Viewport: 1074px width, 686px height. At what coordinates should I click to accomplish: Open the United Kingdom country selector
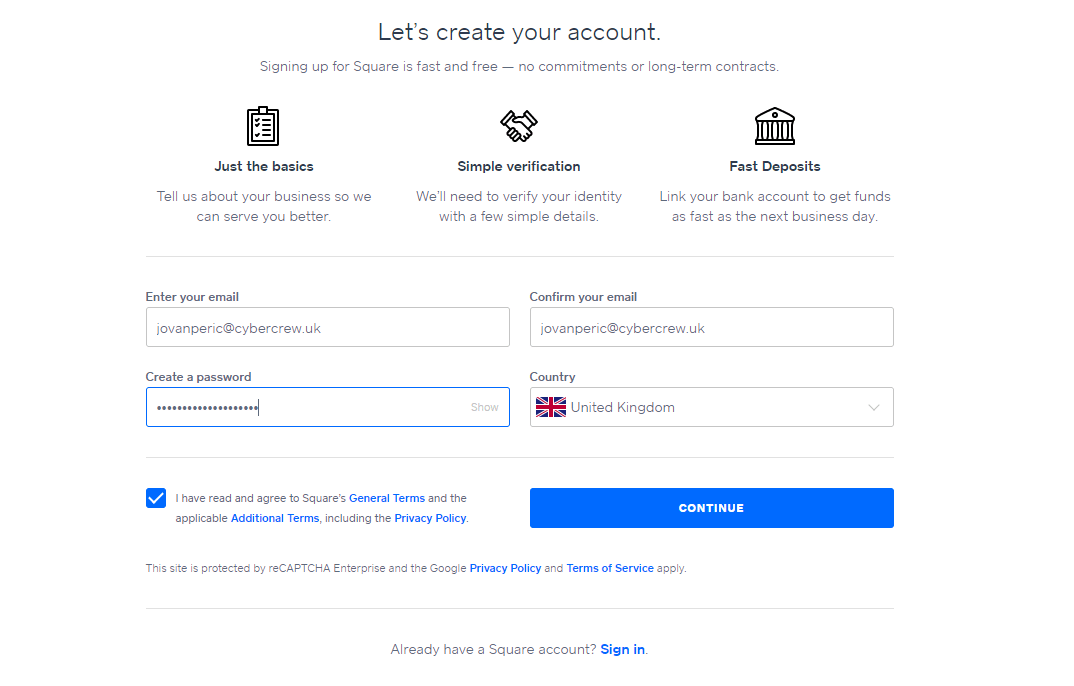711,407
